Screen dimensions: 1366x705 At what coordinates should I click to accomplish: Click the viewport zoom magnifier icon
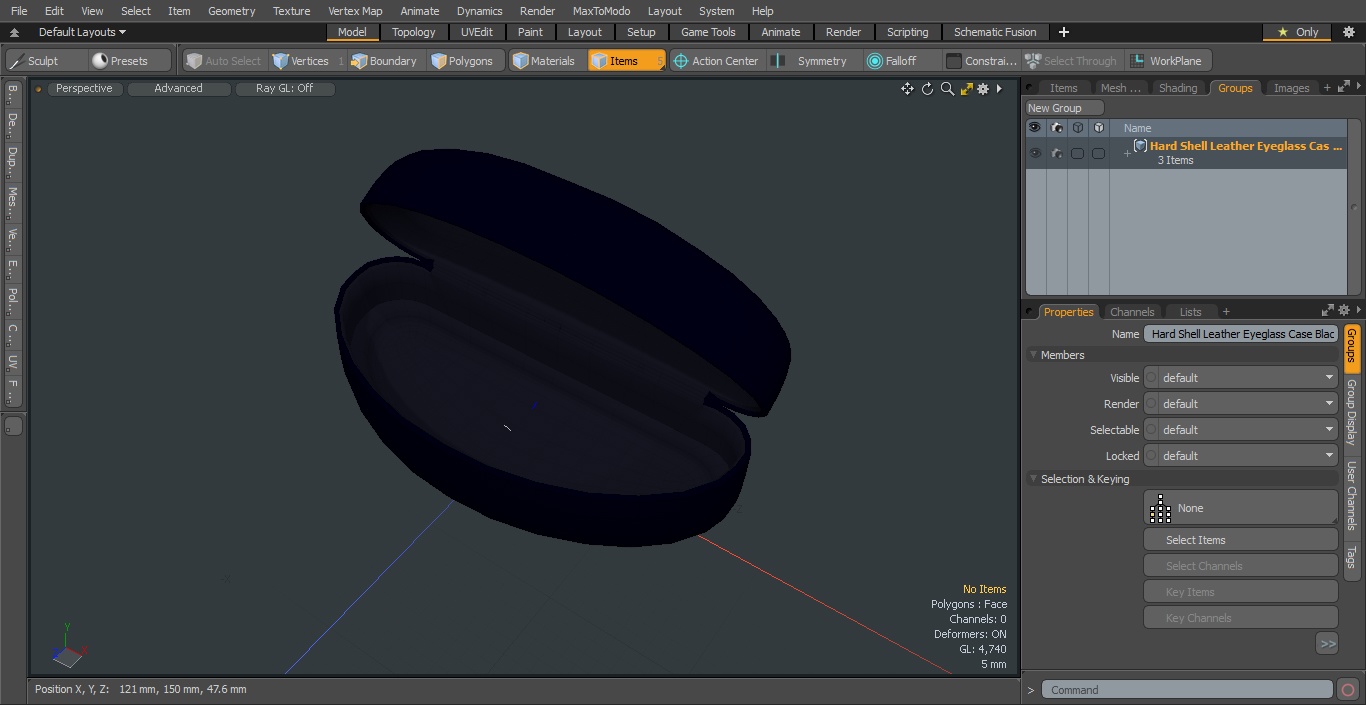(947, 89)
